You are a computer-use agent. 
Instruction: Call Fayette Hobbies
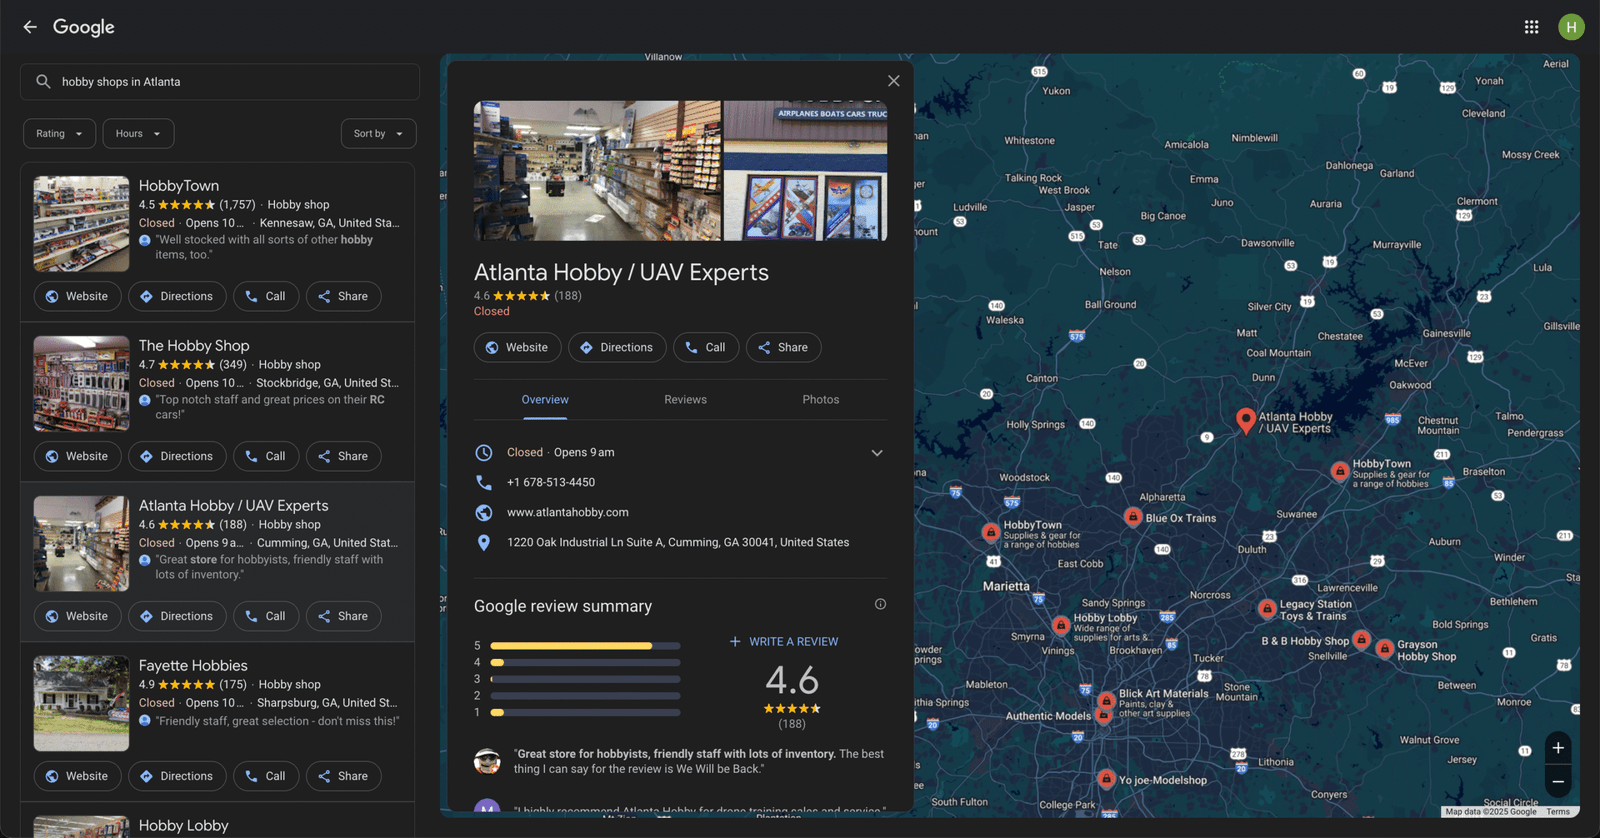tap(266, 776)
